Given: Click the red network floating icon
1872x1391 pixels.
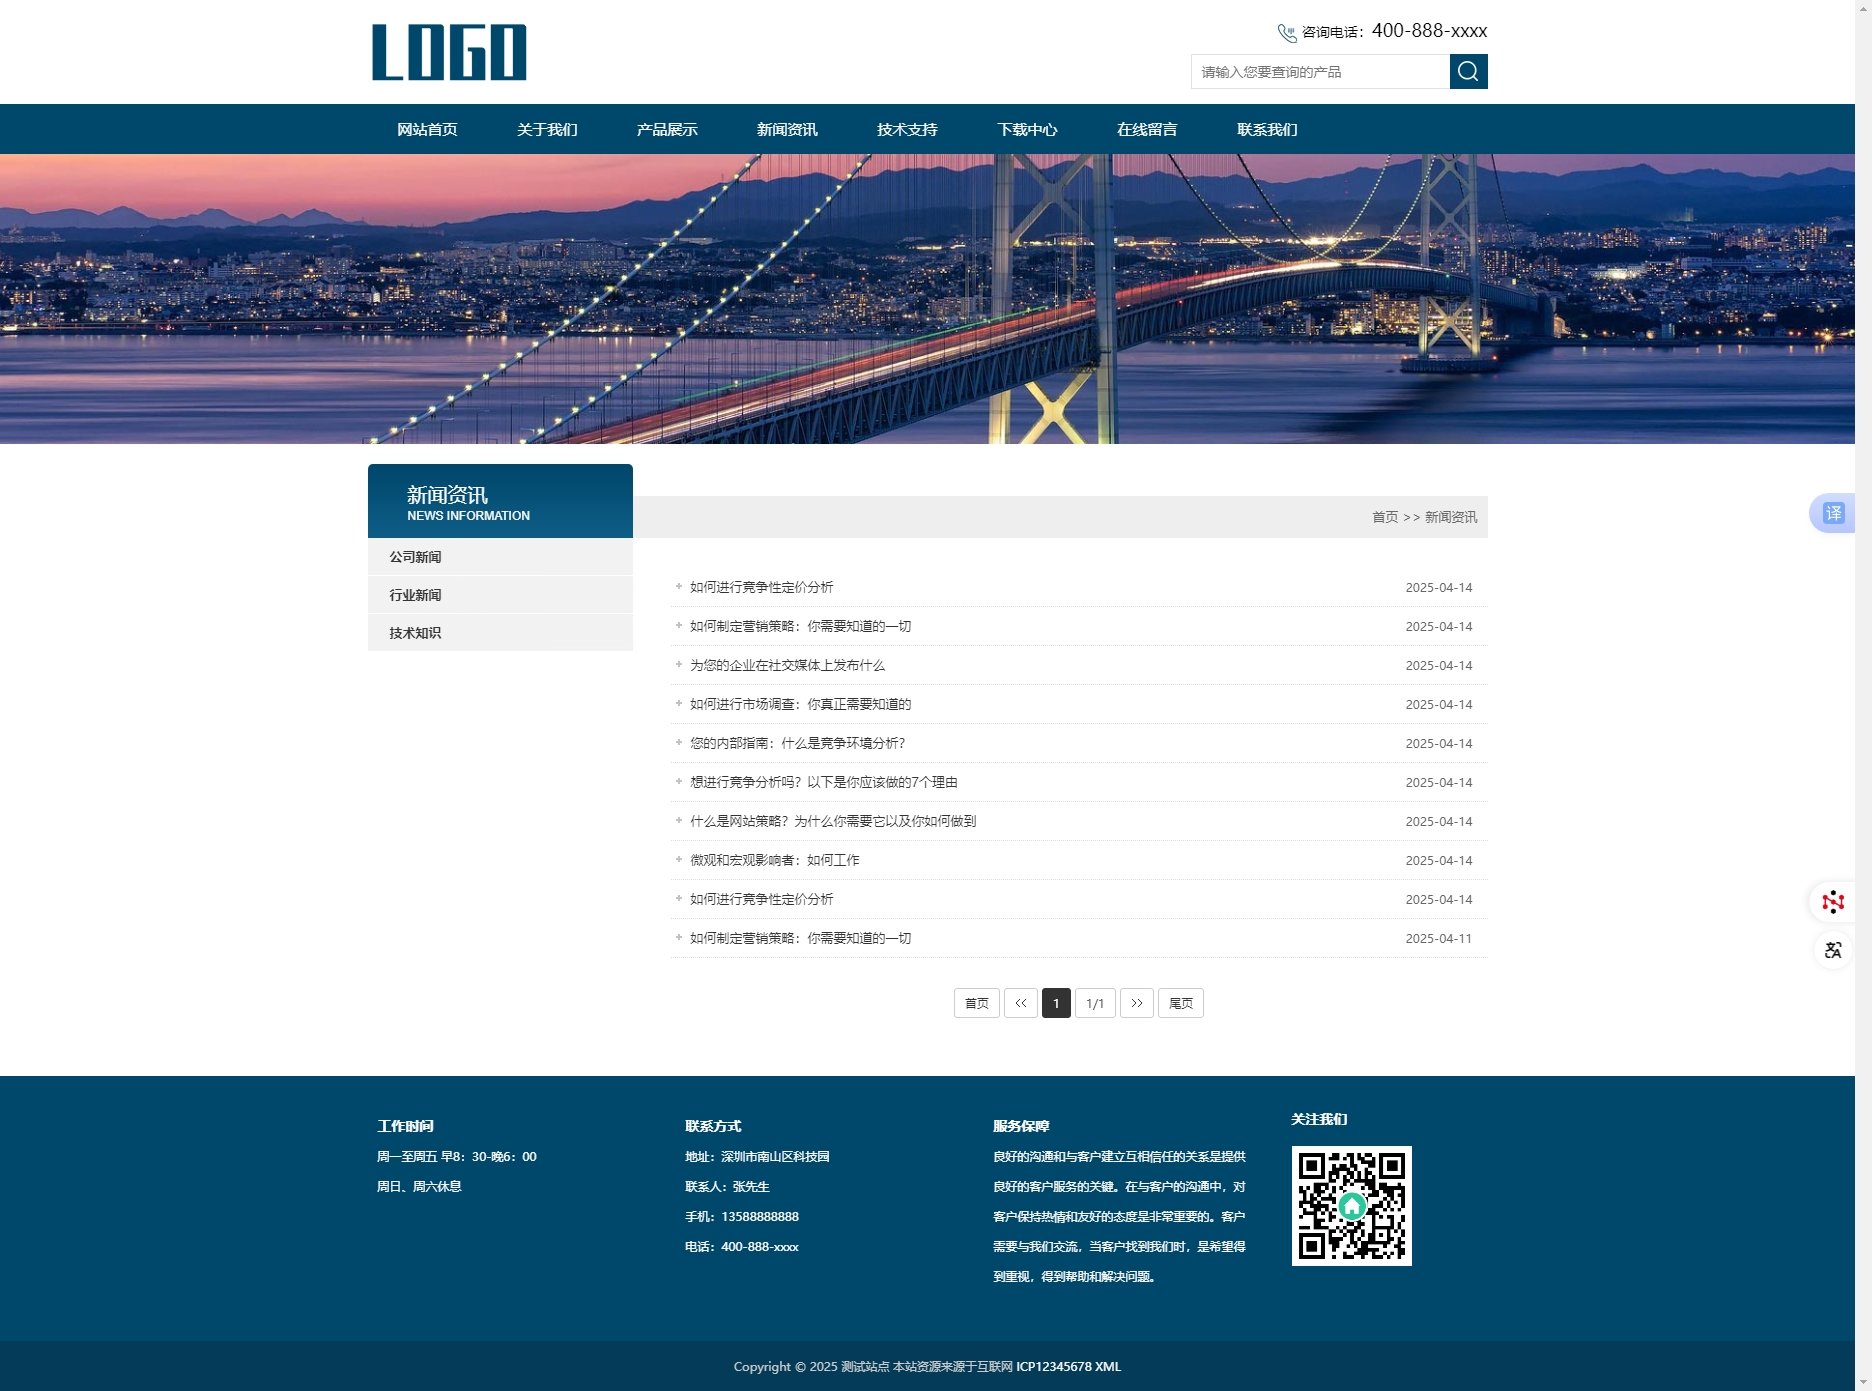Looking at the screenshot, I should click(1832, 902).
